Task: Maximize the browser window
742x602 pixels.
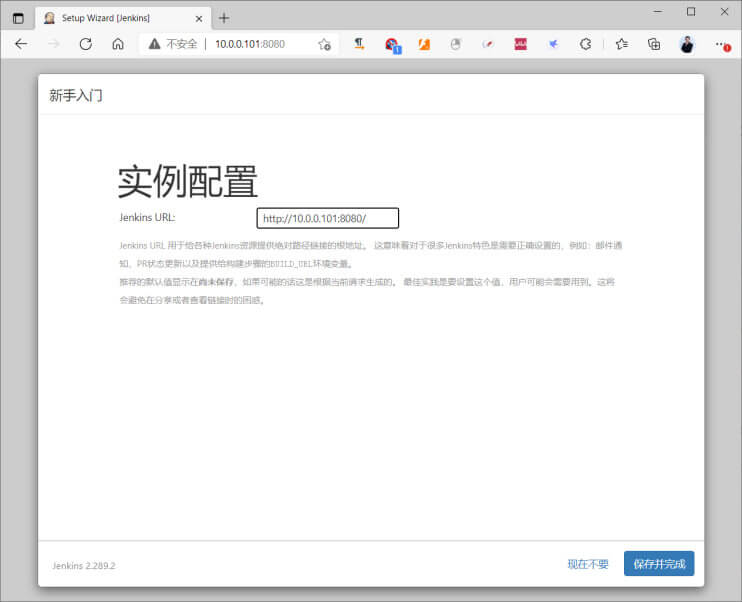Action: click(691, 12)
